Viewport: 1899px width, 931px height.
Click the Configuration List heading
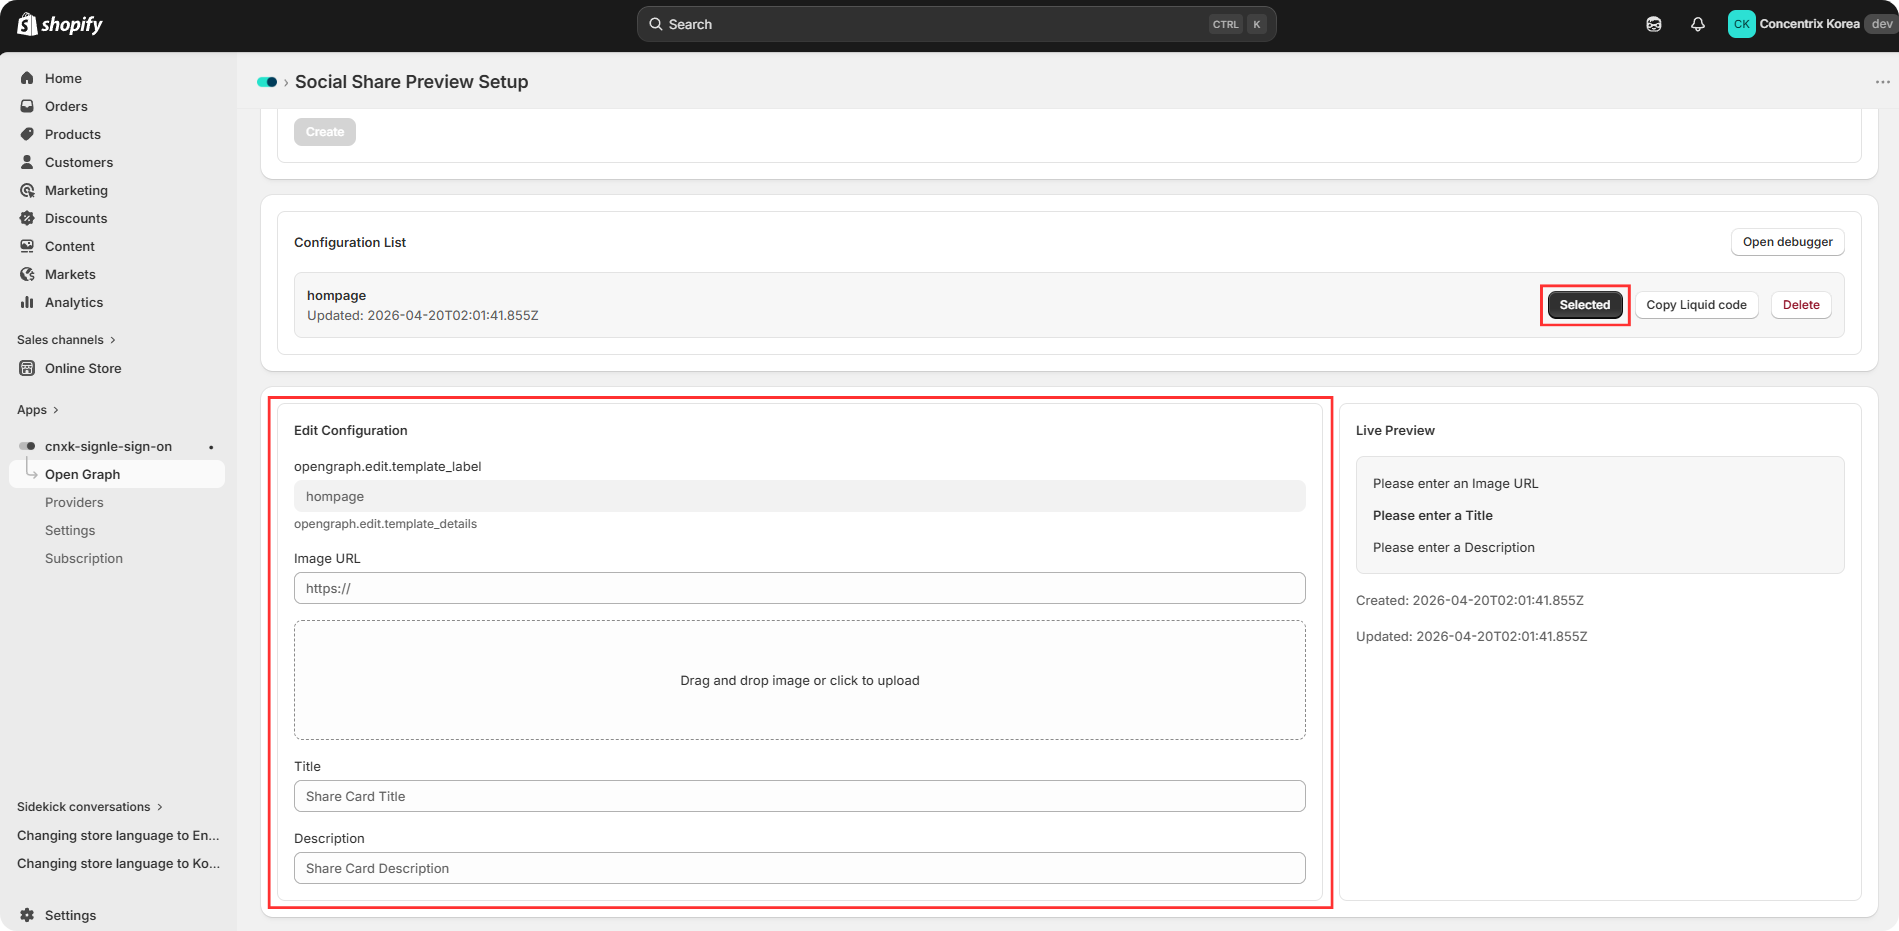tap(350, 242)
